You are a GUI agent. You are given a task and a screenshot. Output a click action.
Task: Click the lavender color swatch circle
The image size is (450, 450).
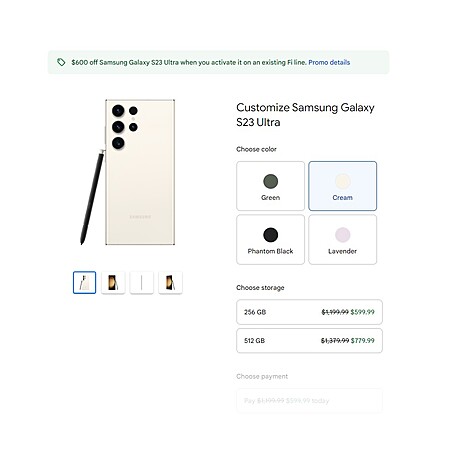pyautogui.click(x=342, y=235)
